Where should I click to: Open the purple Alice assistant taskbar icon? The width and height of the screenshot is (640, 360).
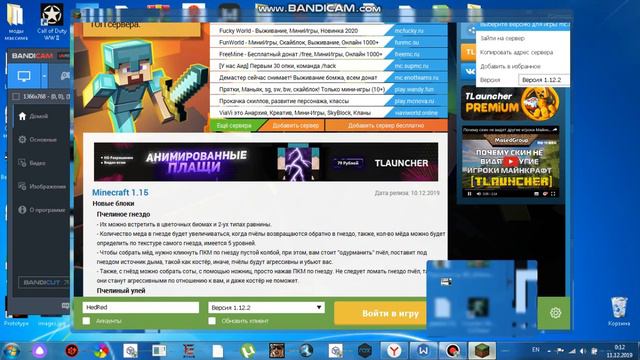tap(40, 351)
